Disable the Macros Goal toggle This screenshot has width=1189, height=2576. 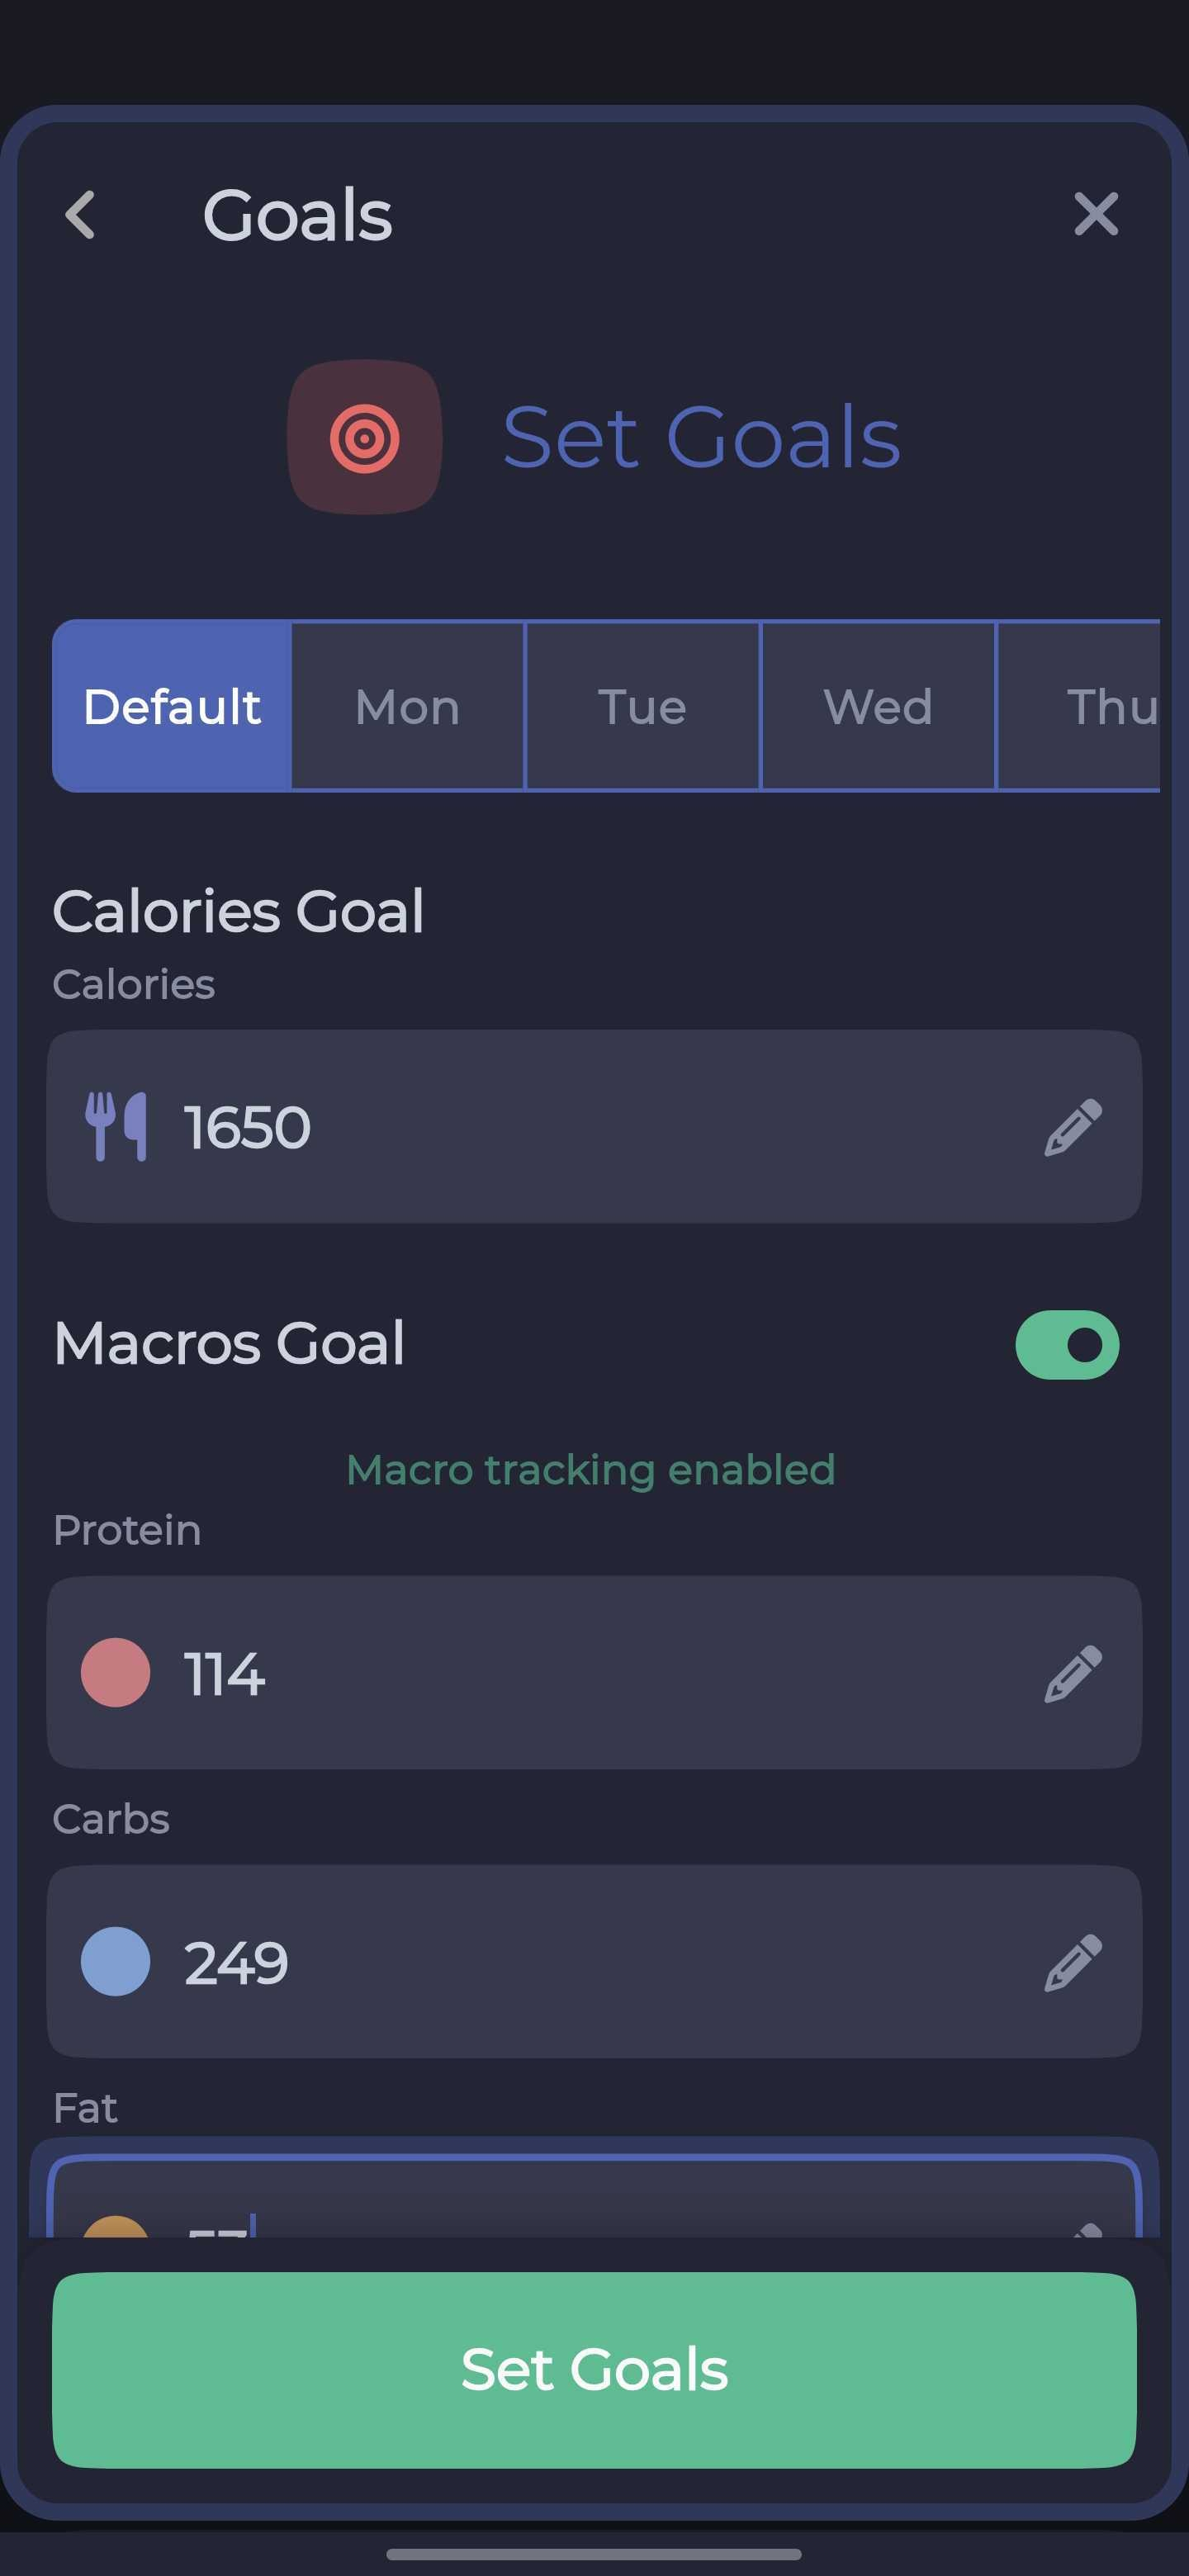[x=1065, y=1344]
